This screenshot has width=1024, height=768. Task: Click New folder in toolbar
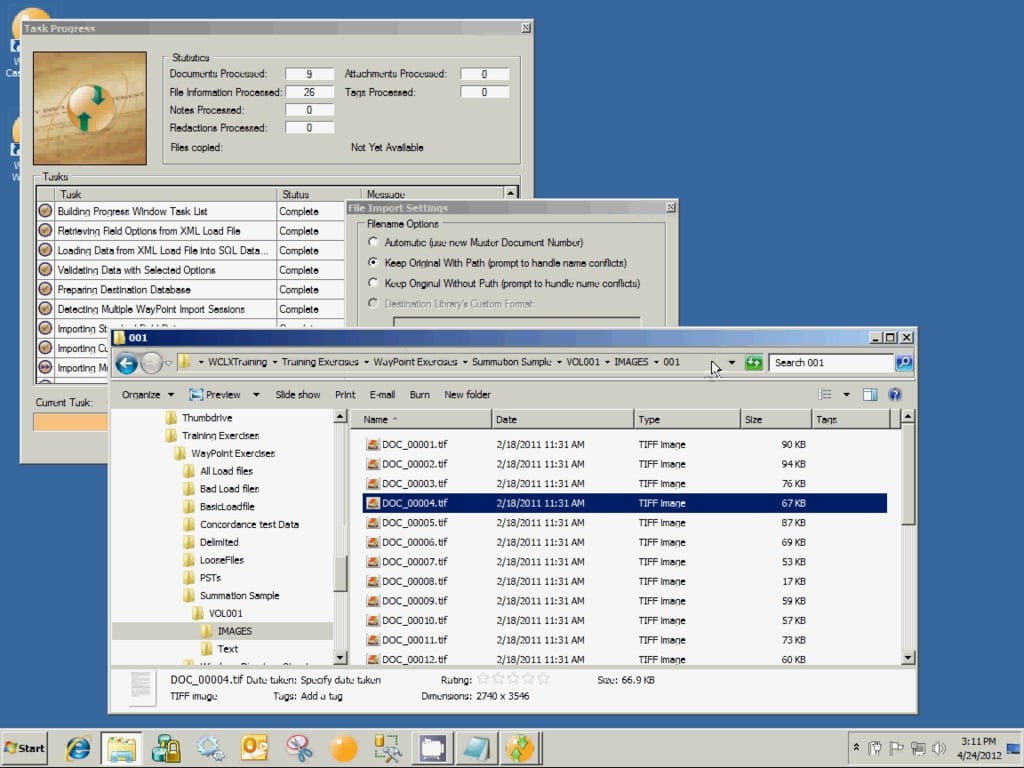(x=467, y=395)
